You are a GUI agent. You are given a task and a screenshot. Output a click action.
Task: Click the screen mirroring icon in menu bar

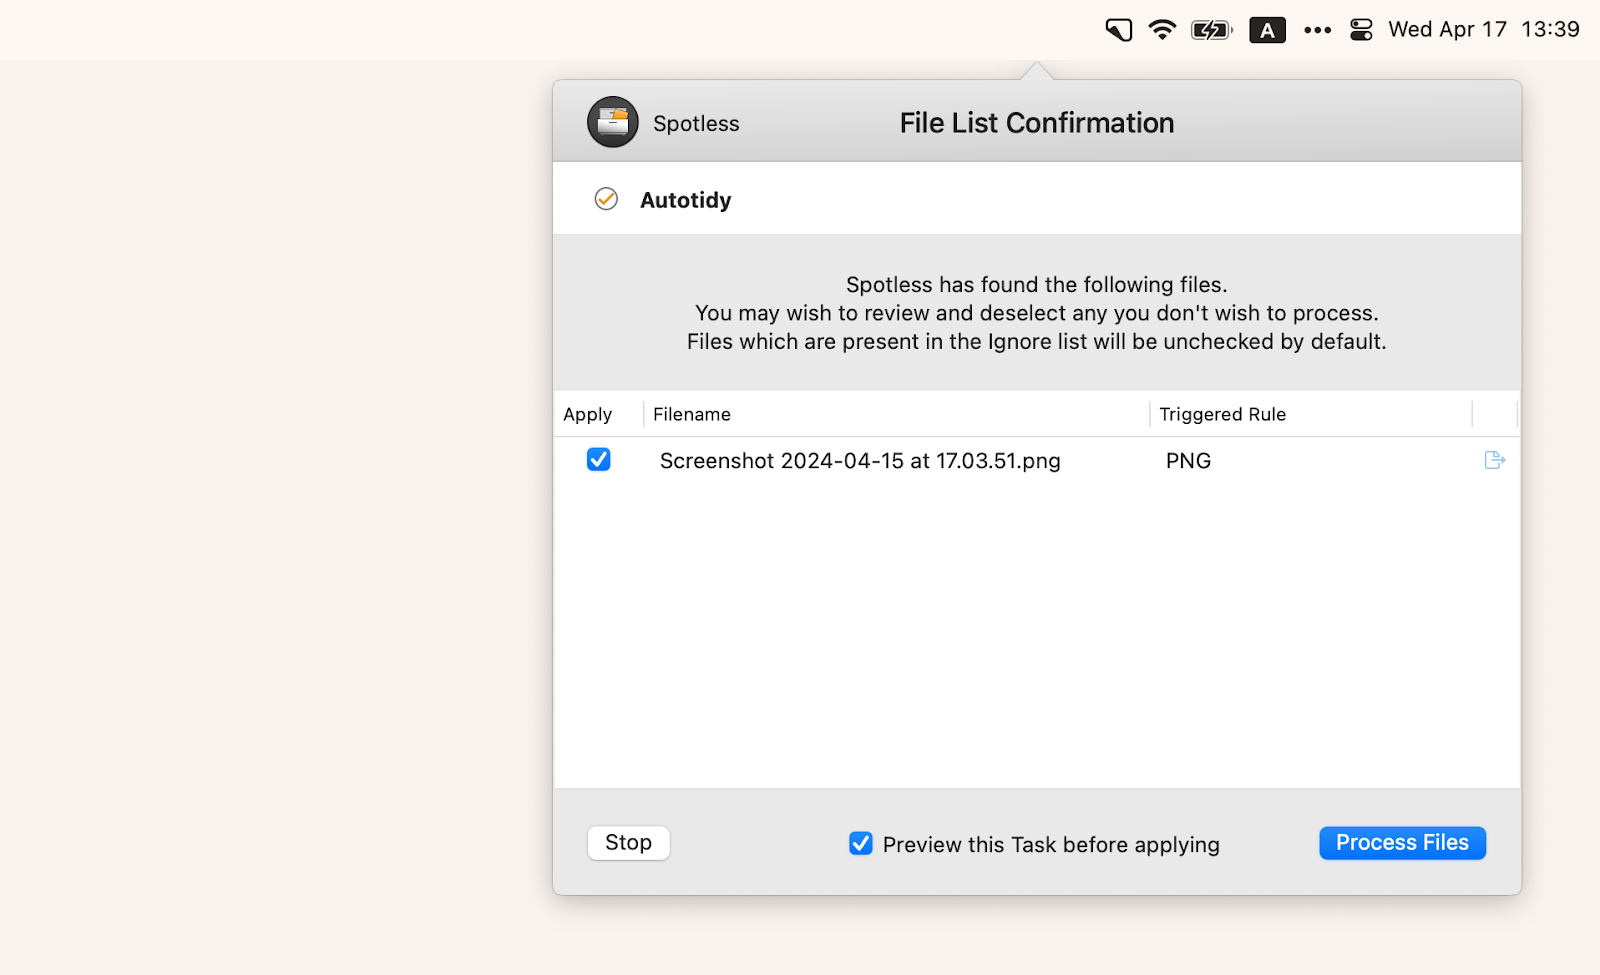click(x=1118, y=29)
